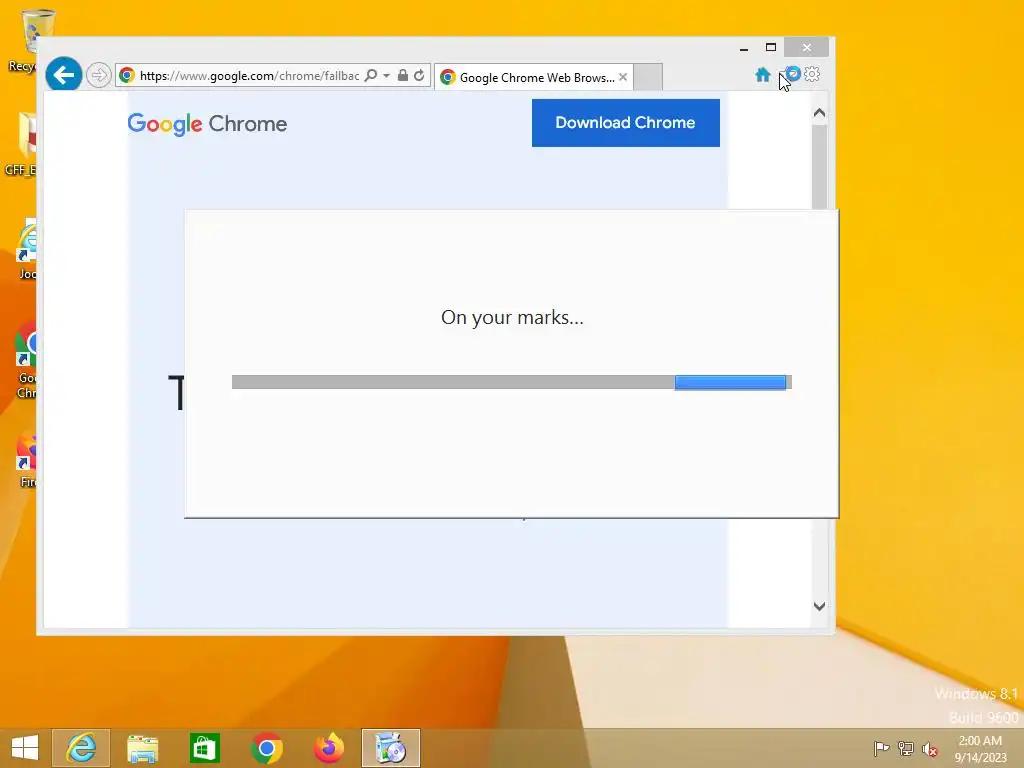Select the Firefox desktop shortcut

click(27, 460)
